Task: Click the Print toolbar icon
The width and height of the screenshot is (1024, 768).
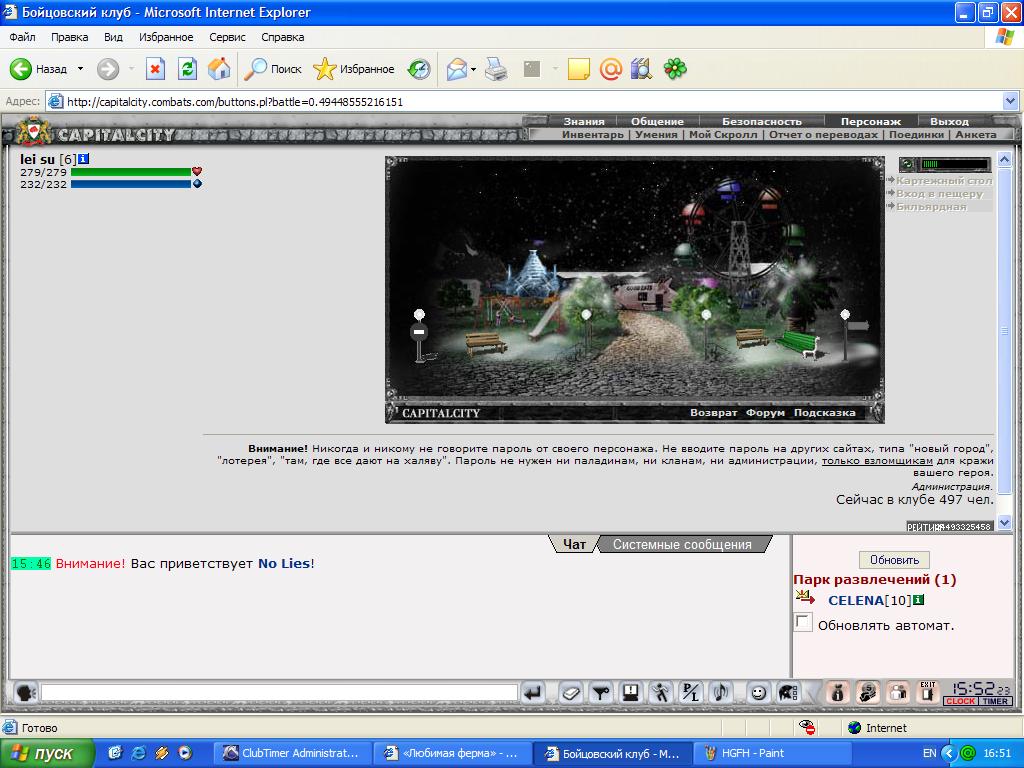Action: (x=496, y=69)
